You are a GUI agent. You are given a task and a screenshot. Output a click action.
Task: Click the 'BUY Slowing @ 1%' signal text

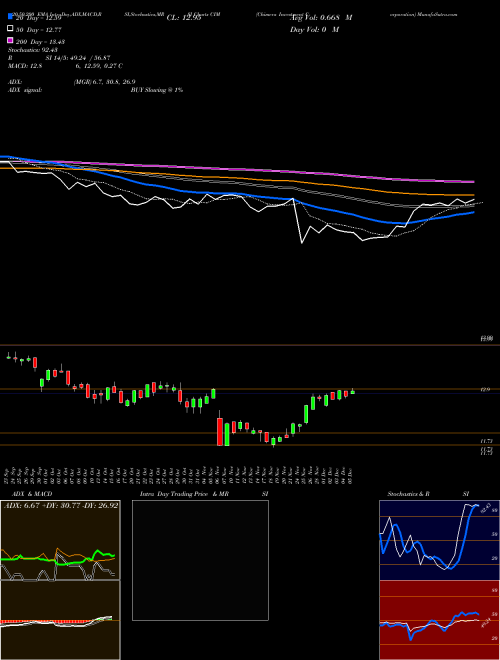pyautogui.click(x=157, y=90)
